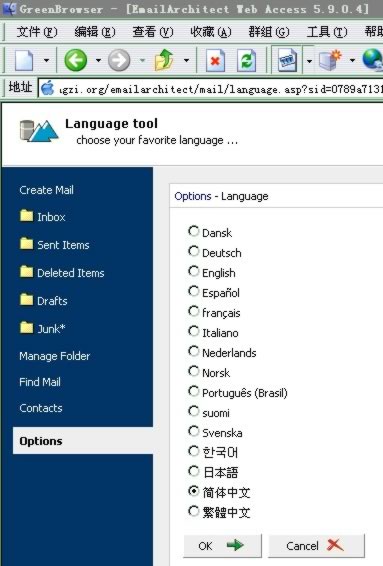Open dropdown beside the layout icon

(x=309, y=61)
